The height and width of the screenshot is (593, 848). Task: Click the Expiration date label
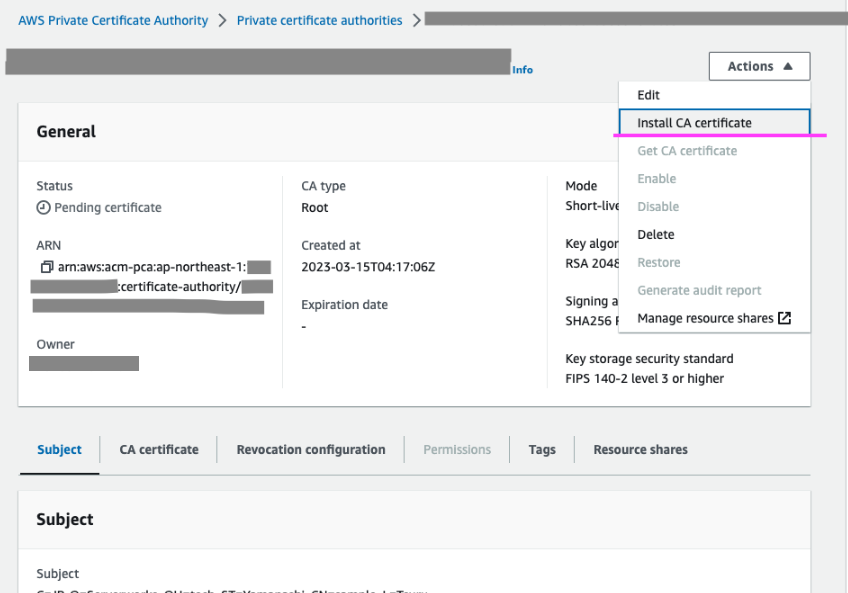pyautogui.click(x=344, y=305)
